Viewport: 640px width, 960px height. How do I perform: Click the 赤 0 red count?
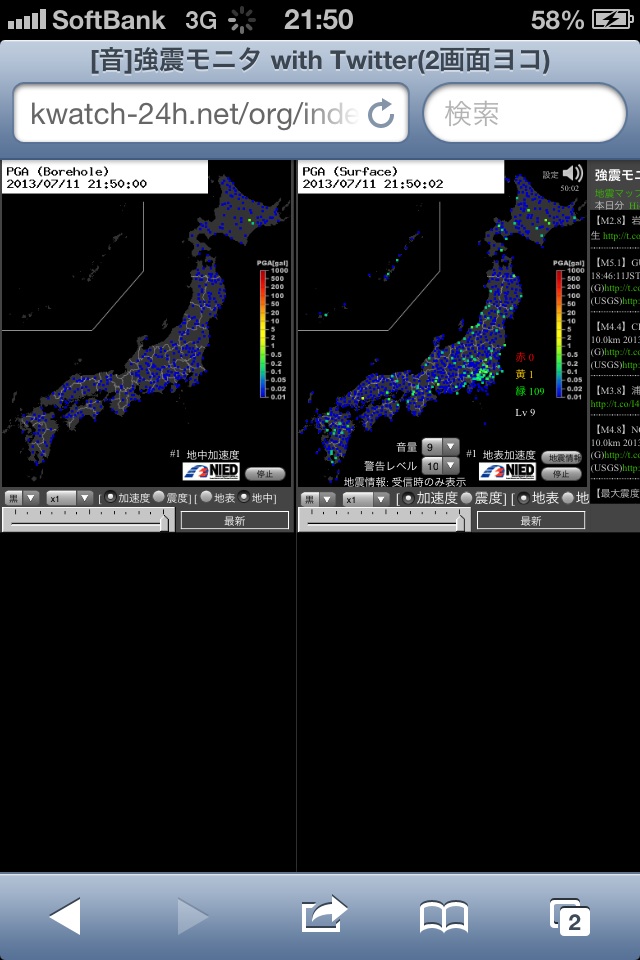click(524, 357)
